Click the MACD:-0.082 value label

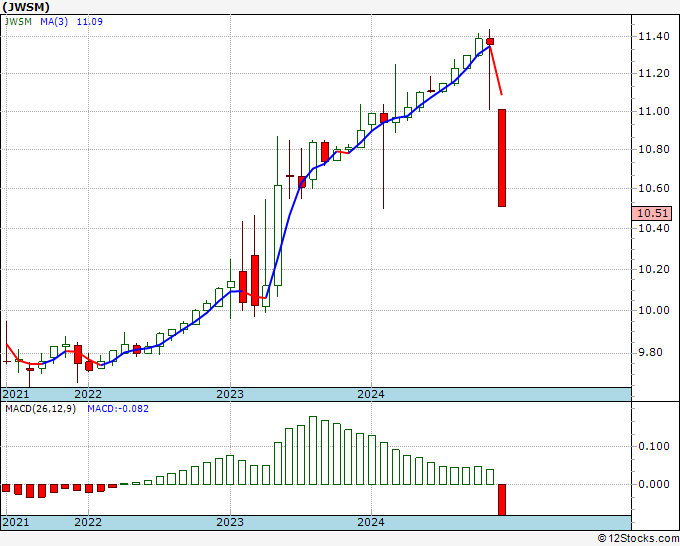pyautogui.click(x=118, y=409)
